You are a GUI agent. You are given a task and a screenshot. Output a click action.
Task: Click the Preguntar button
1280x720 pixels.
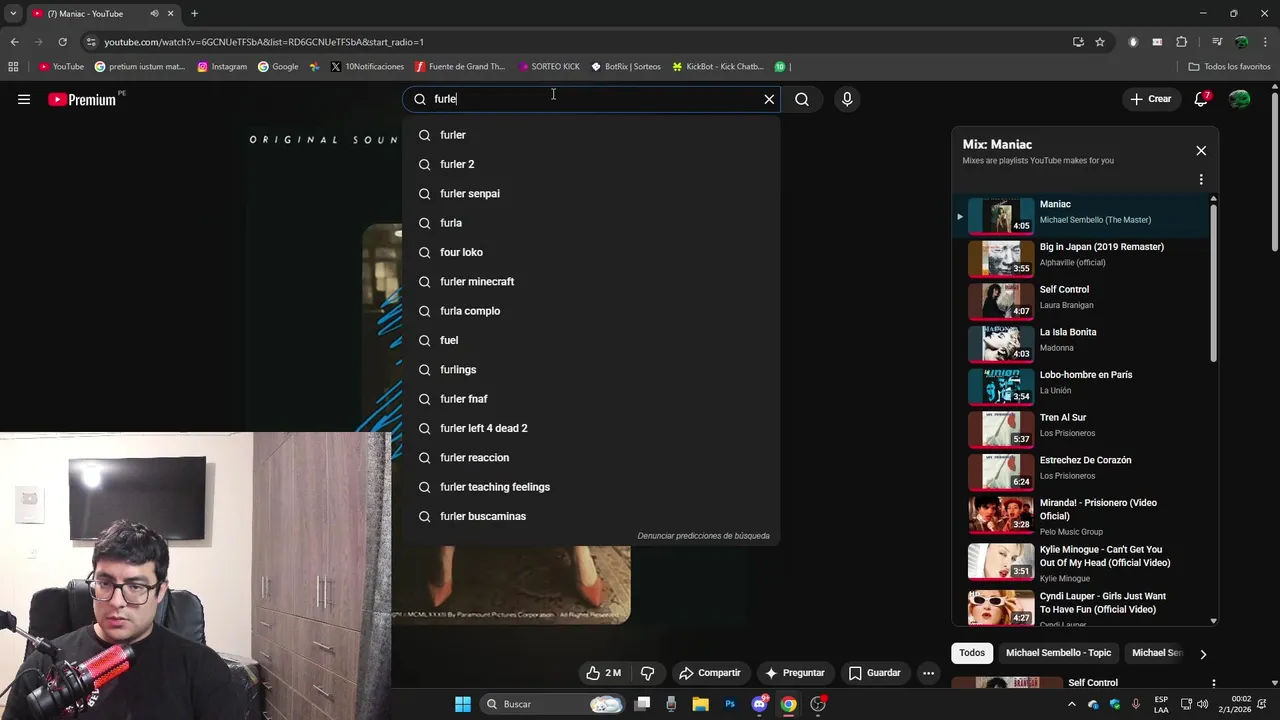(x=795, y=673)
